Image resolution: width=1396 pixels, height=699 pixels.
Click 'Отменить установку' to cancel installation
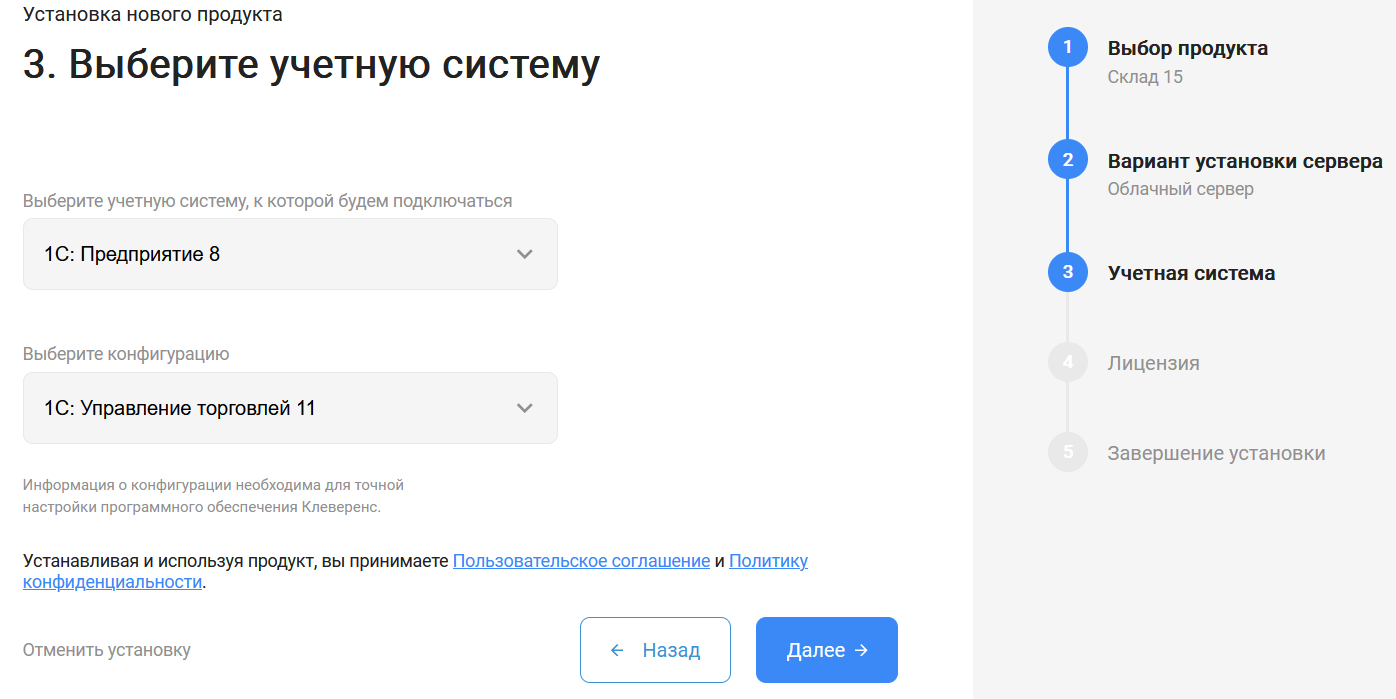(x=107, y=650)
